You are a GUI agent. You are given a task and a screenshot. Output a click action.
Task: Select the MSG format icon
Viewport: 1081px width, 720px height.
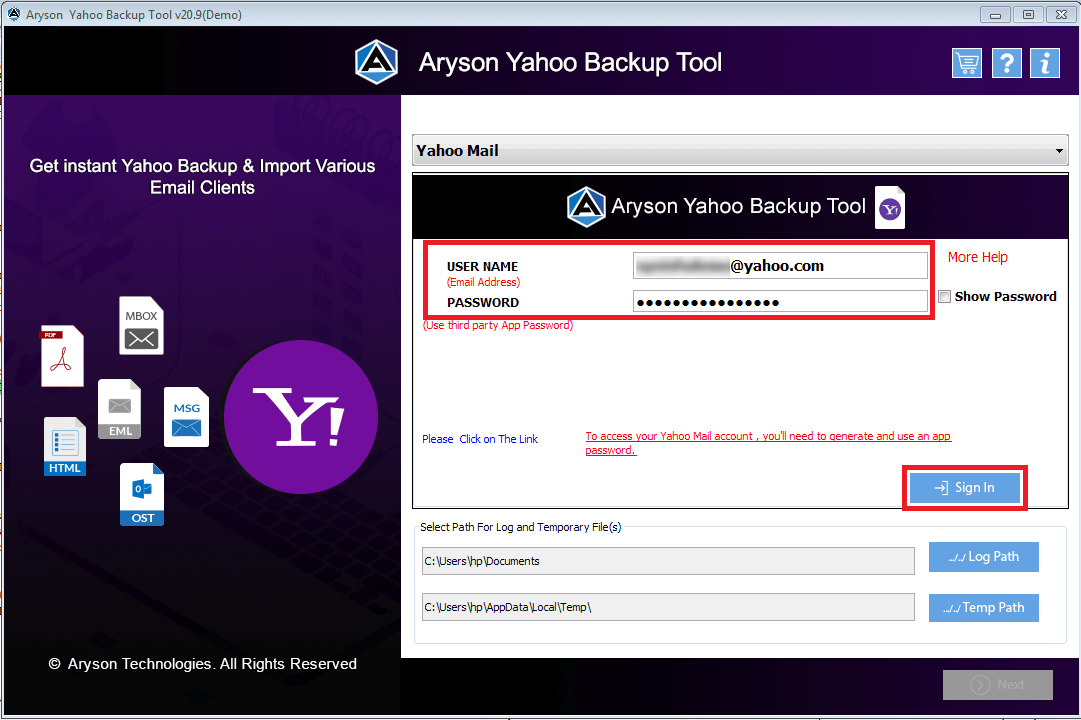click(x=186, y=416)
